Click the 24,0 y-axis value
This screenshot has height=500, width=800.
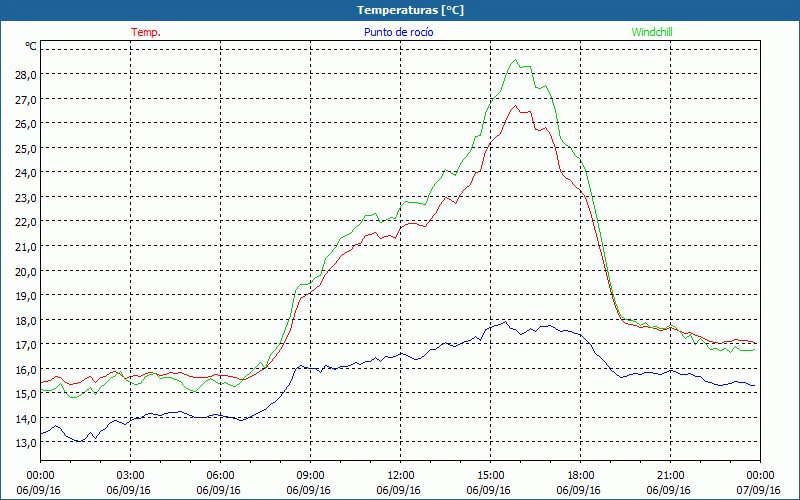(26, 173)
